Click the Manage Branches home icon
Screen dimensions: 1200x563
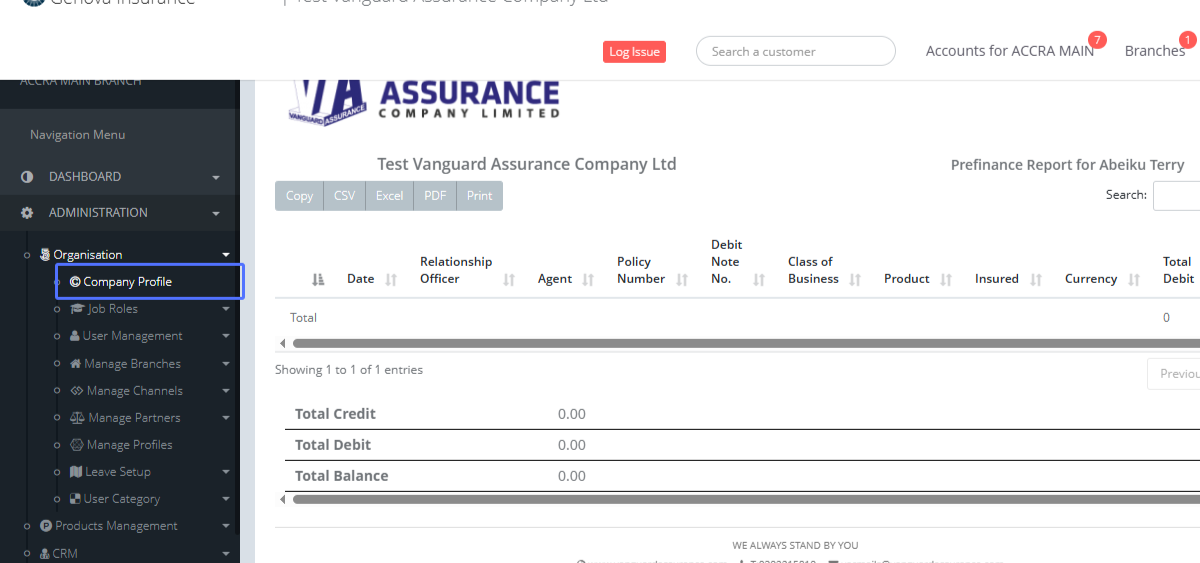75,364
